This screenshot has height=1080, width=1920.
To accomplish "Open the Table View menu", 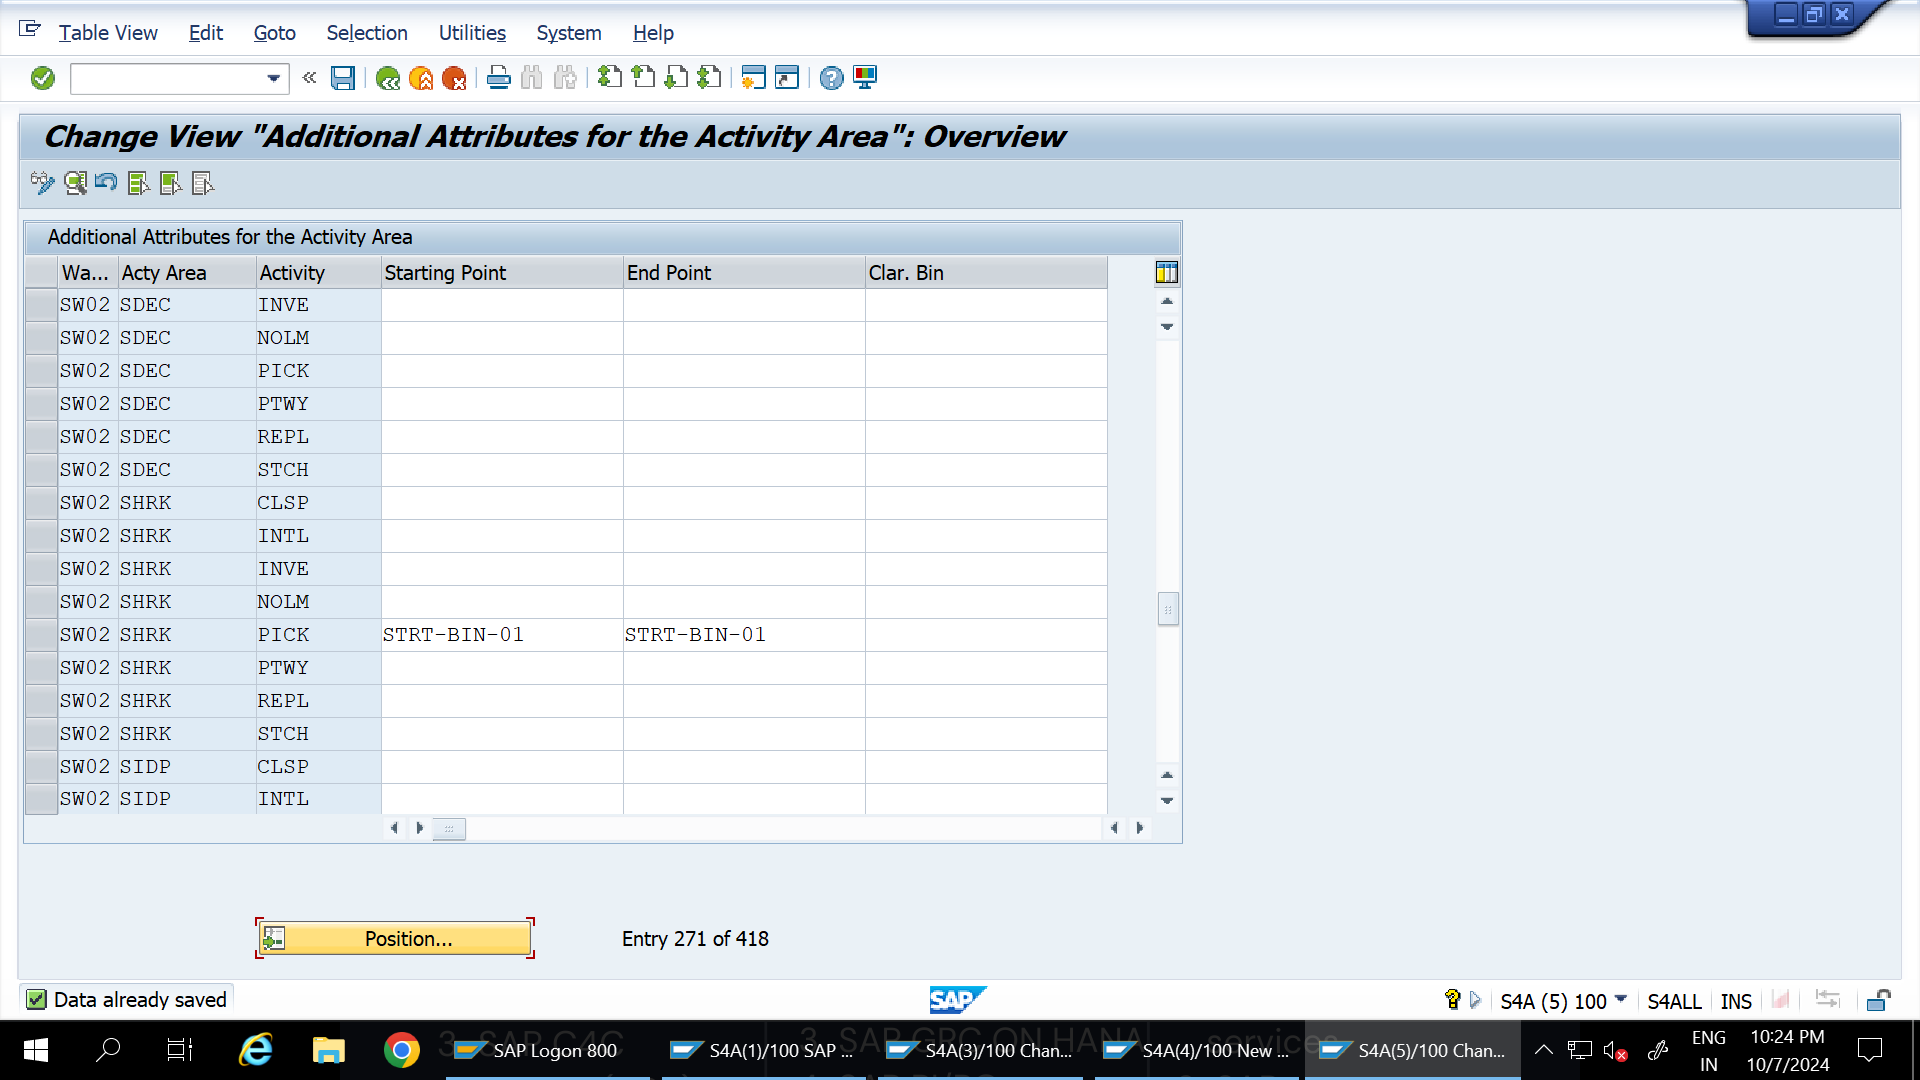I will 108,33.
